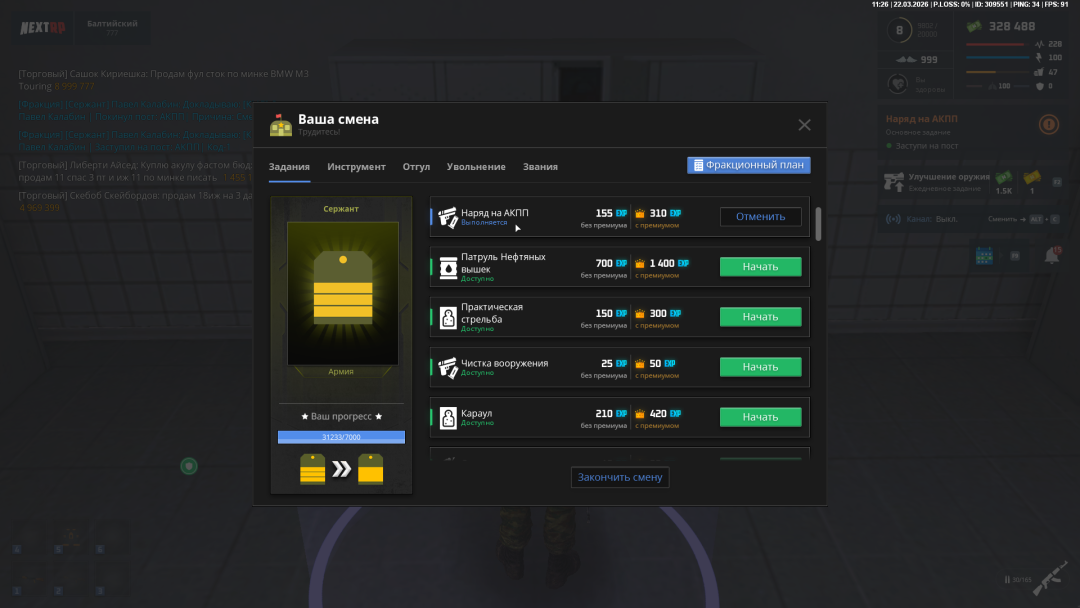Click the weapon icon for Чистка вооружения

click(448, 367)
